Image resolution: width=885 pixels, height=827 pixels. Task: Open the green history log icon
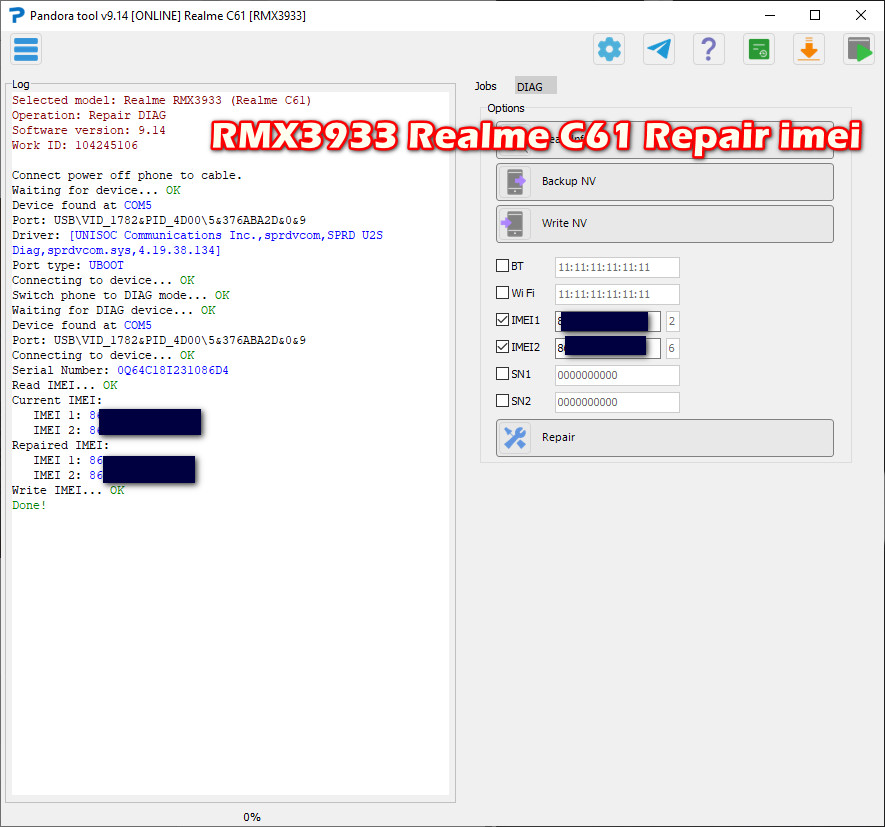point(759,49)
